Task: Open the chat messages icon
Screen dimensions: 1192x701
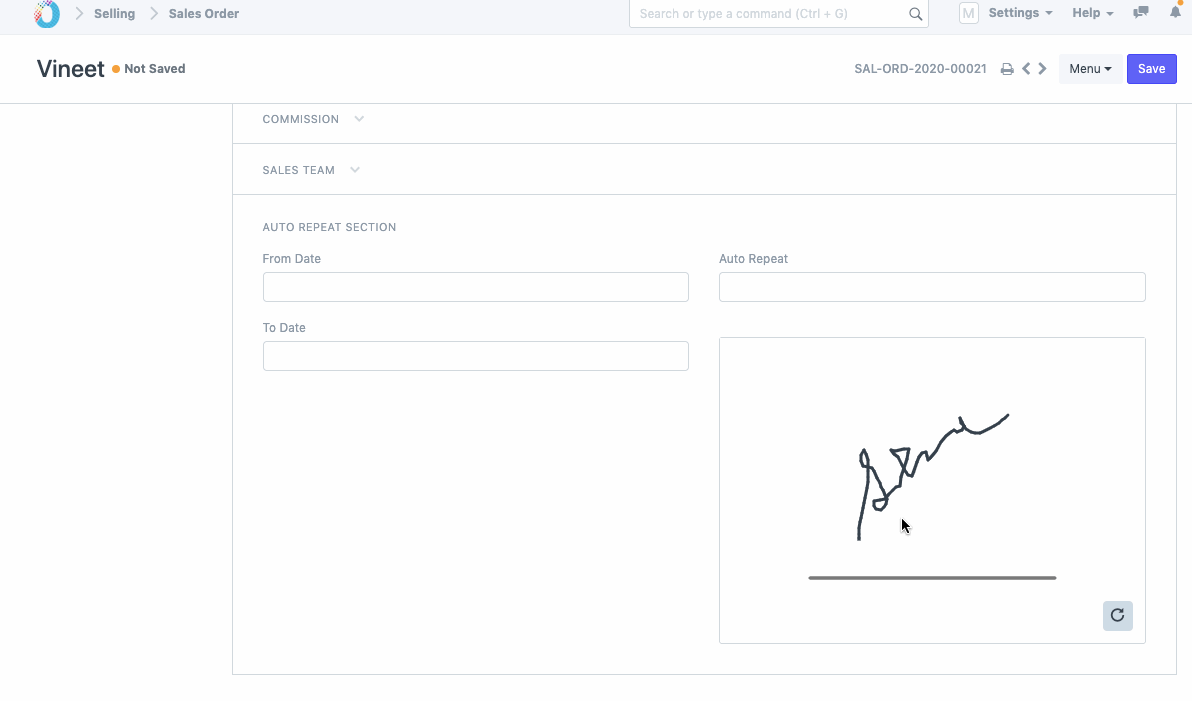Action: [1141, 13]
